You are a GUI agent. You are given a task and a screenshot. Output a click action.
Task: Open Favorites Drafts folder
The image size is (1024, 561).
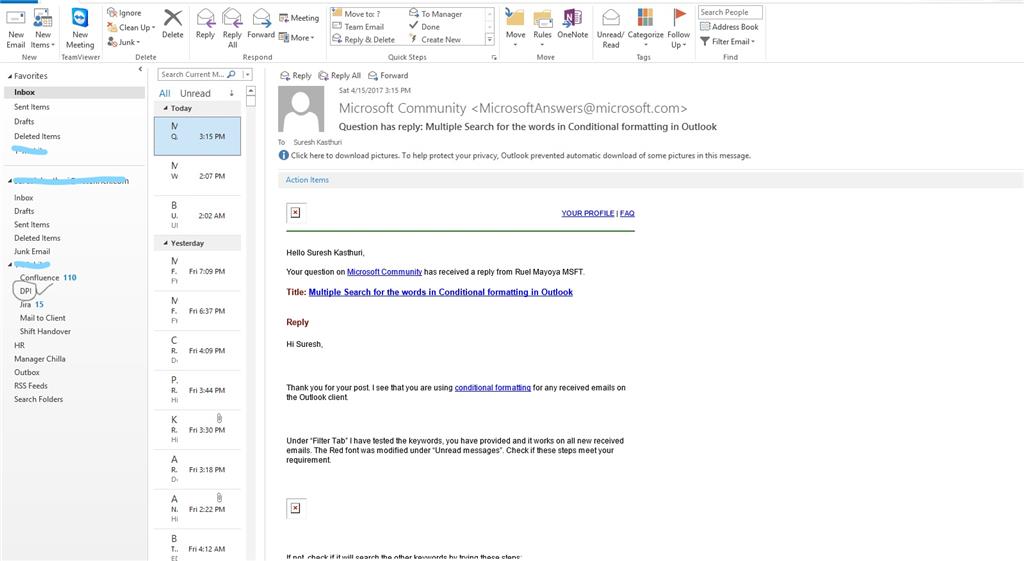[x=24, y=122]
